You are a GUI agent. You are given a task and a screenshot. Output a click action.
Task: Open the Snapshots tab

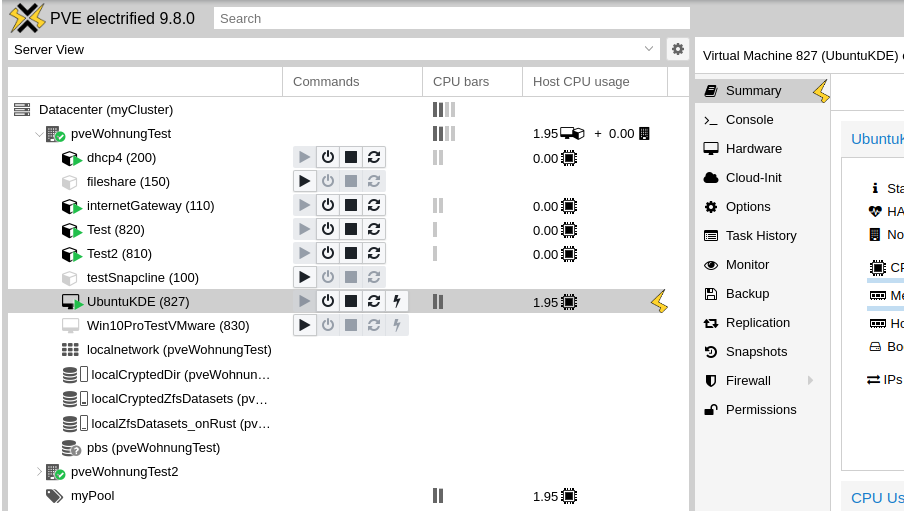762,352
